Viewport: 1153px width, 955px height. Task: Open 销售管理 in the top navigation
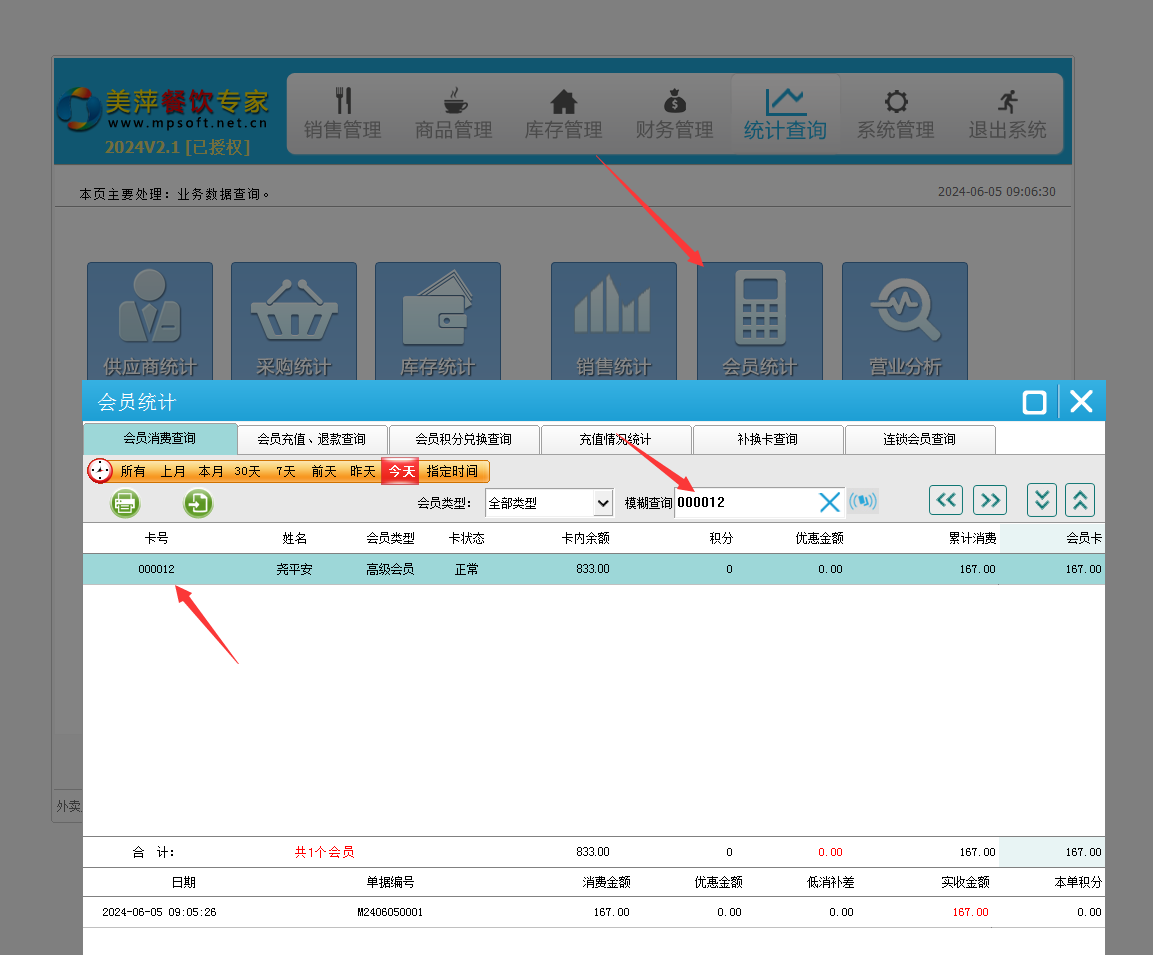point(343,114)
